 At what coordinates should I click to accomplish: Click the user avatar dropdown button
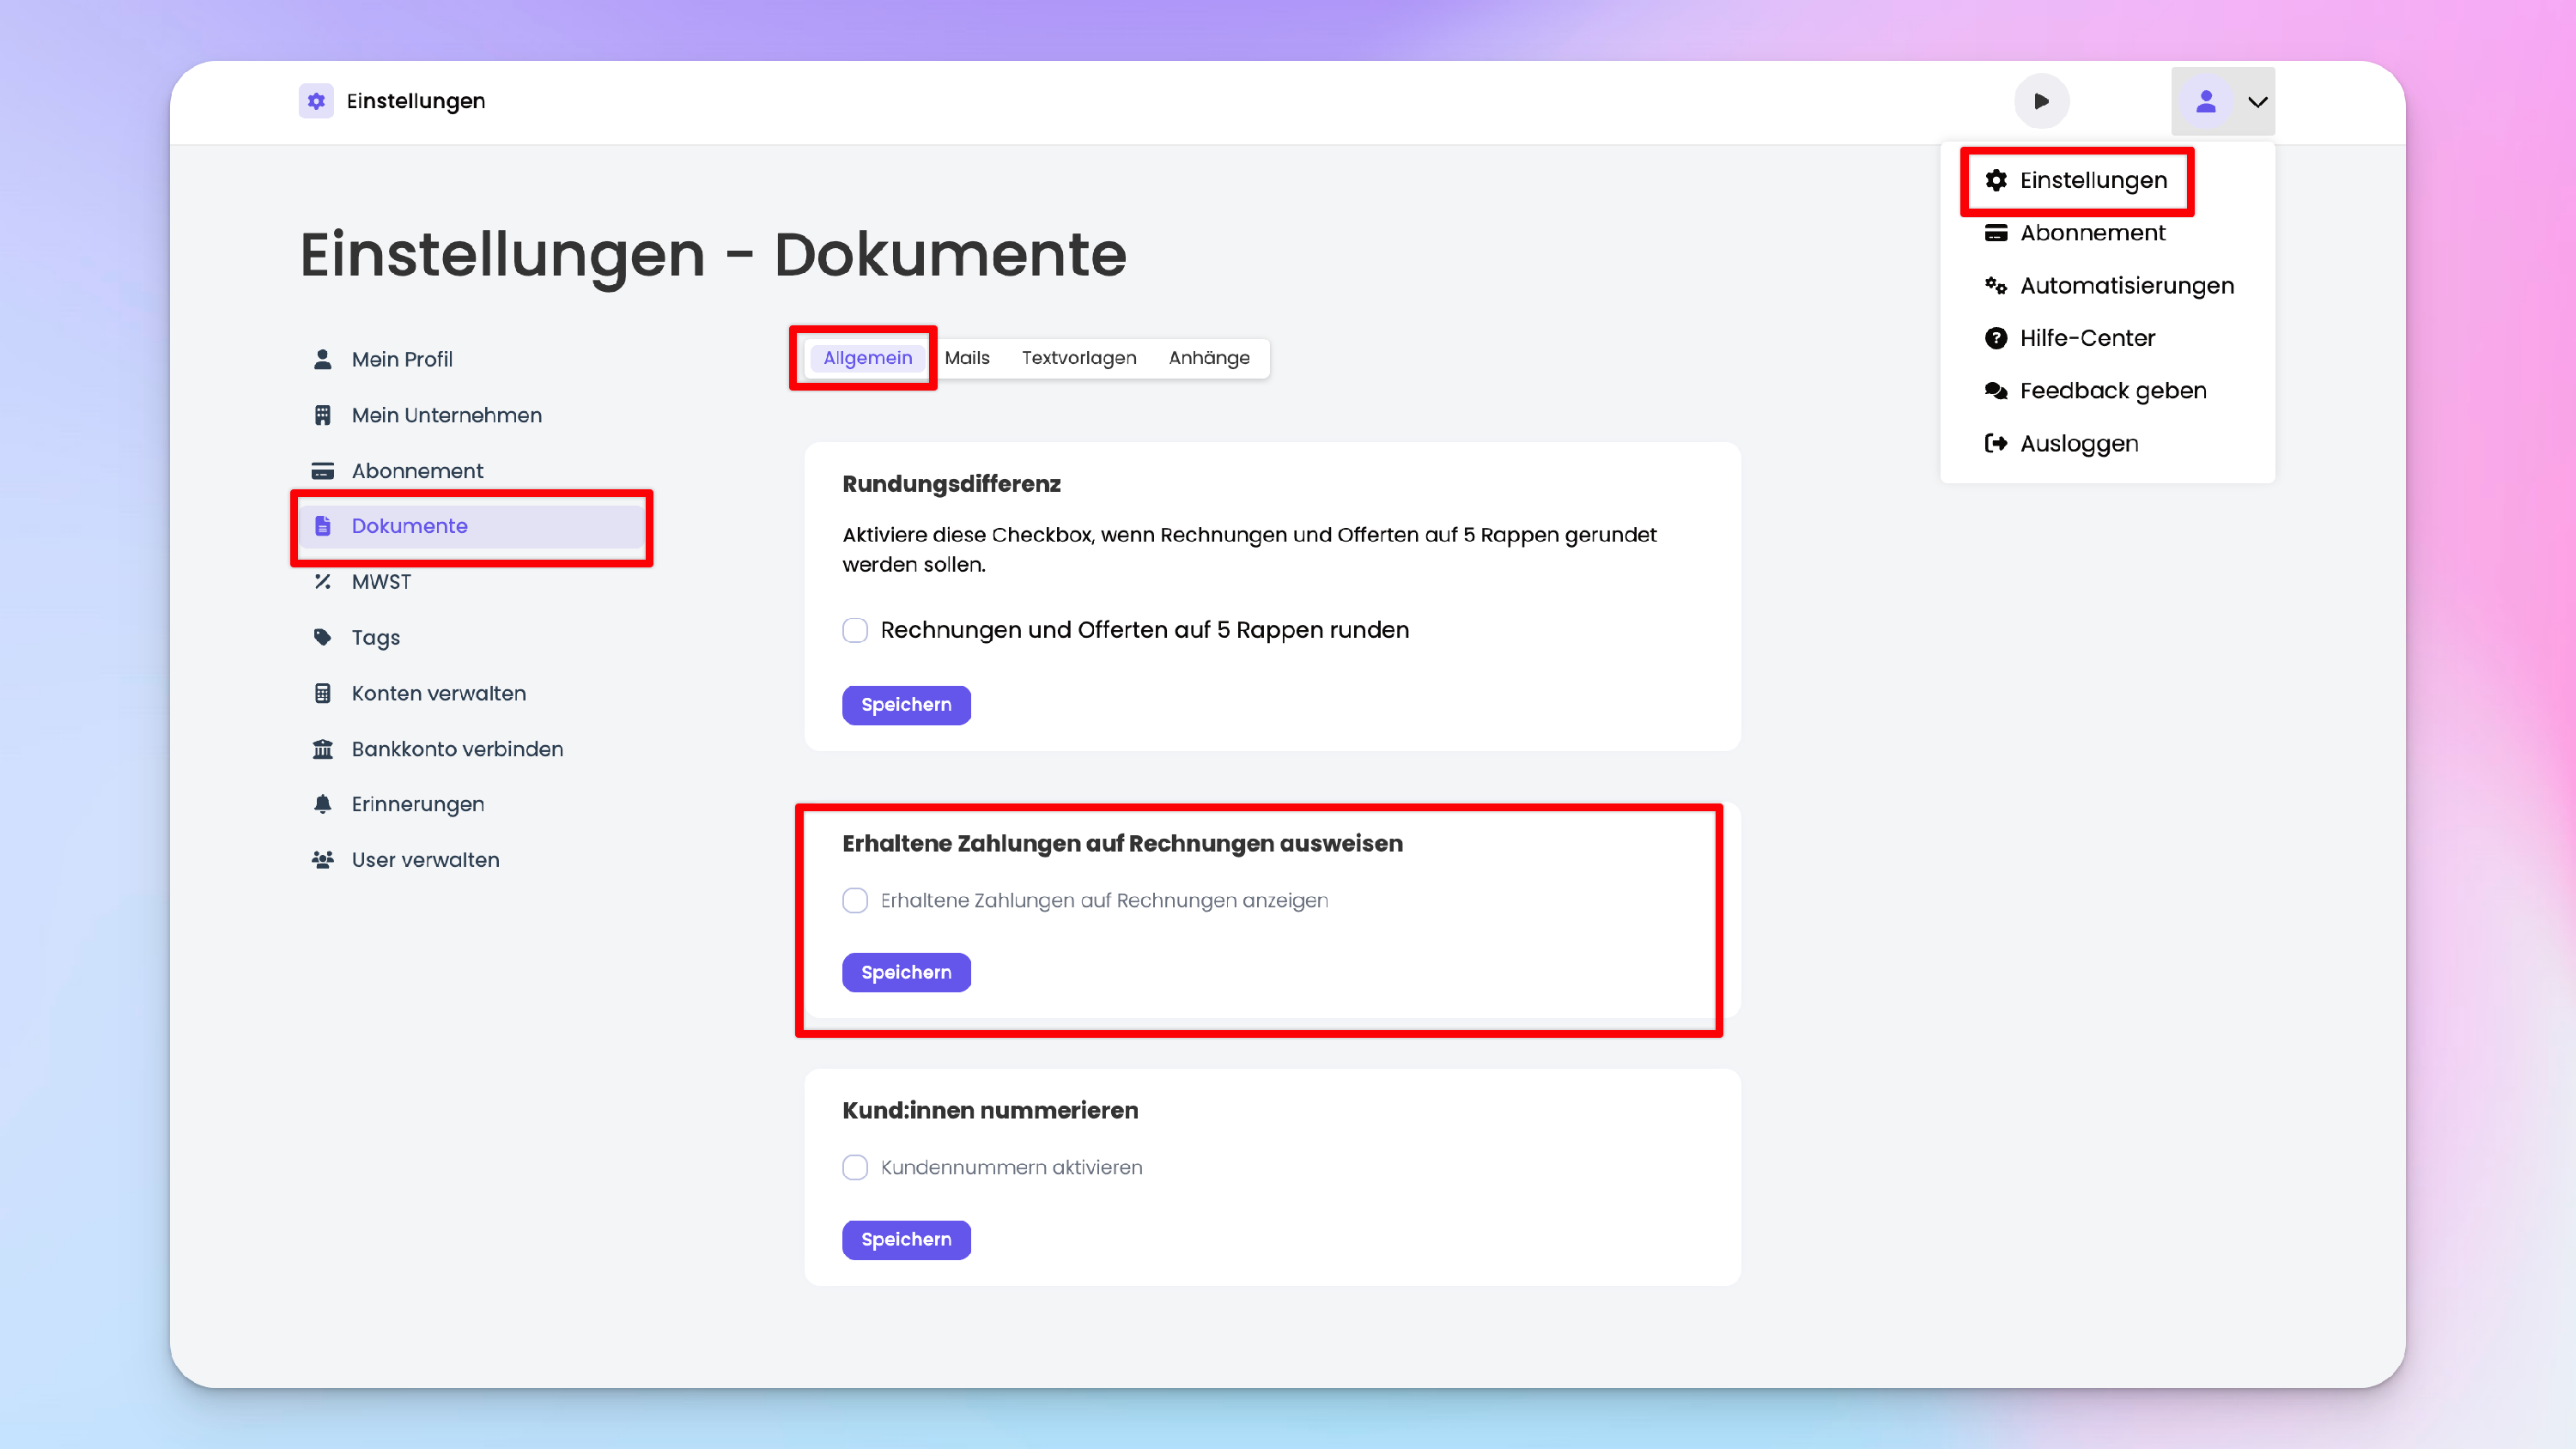click(x=2206, y=101)
